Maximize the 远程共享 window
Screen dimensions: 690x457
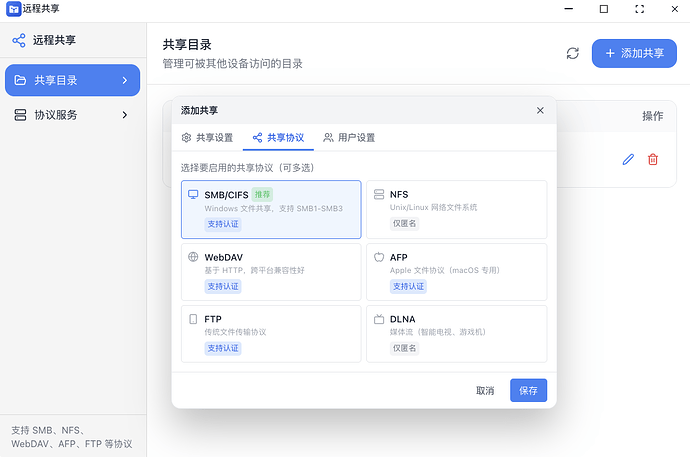click(x=604, y=9)
